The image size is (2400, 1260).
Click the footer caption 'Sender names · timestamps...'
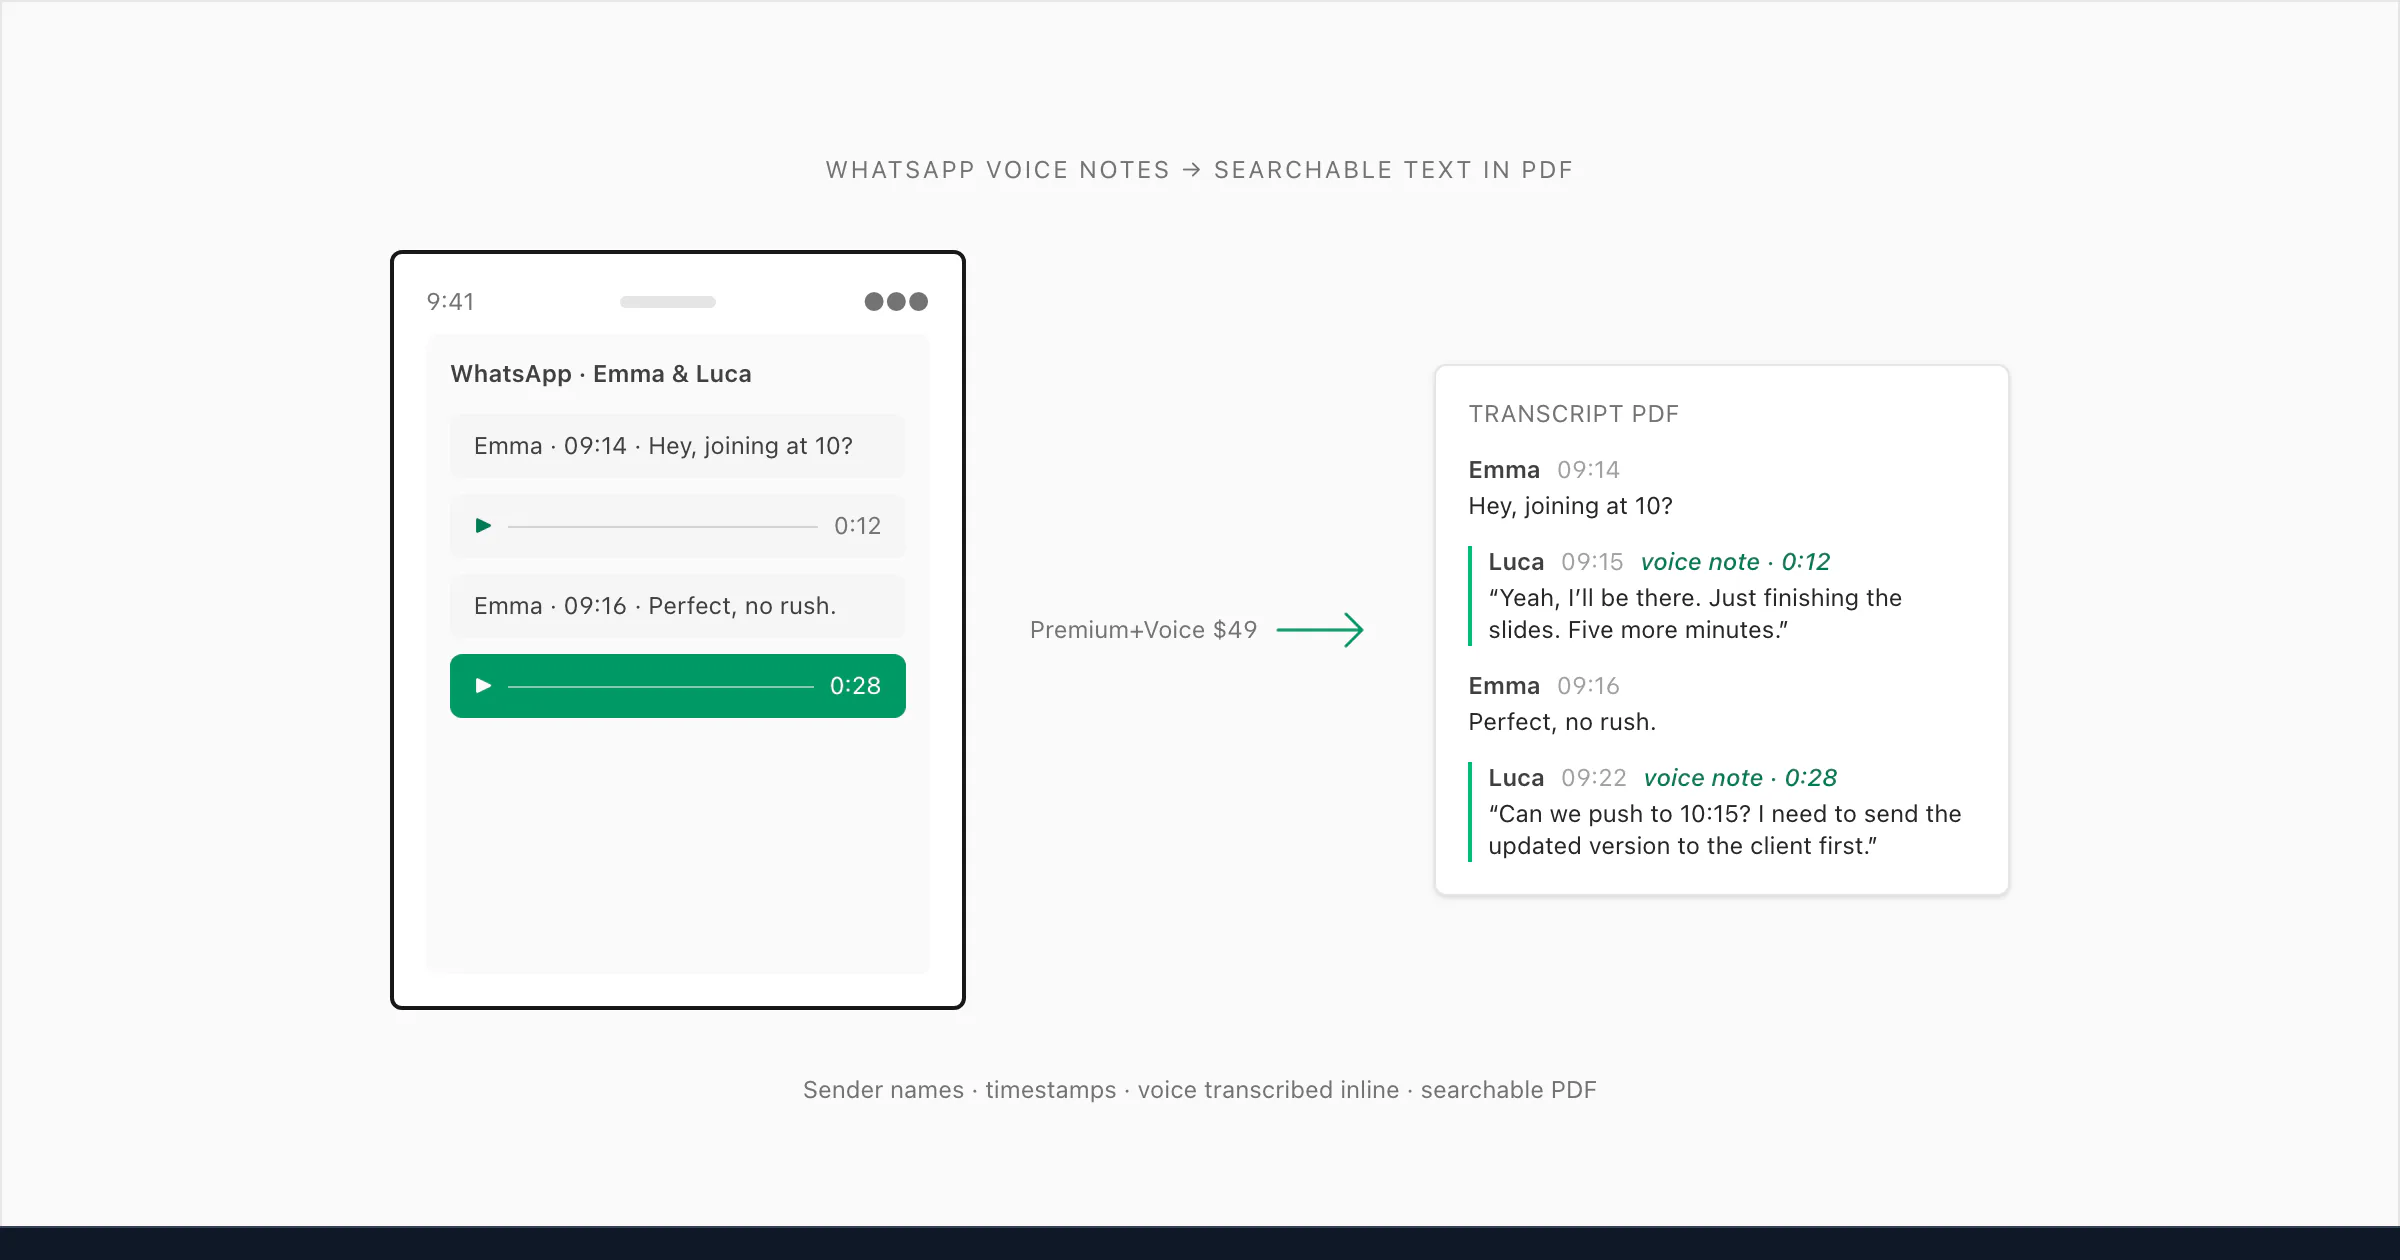[x=1199, y=1090]
